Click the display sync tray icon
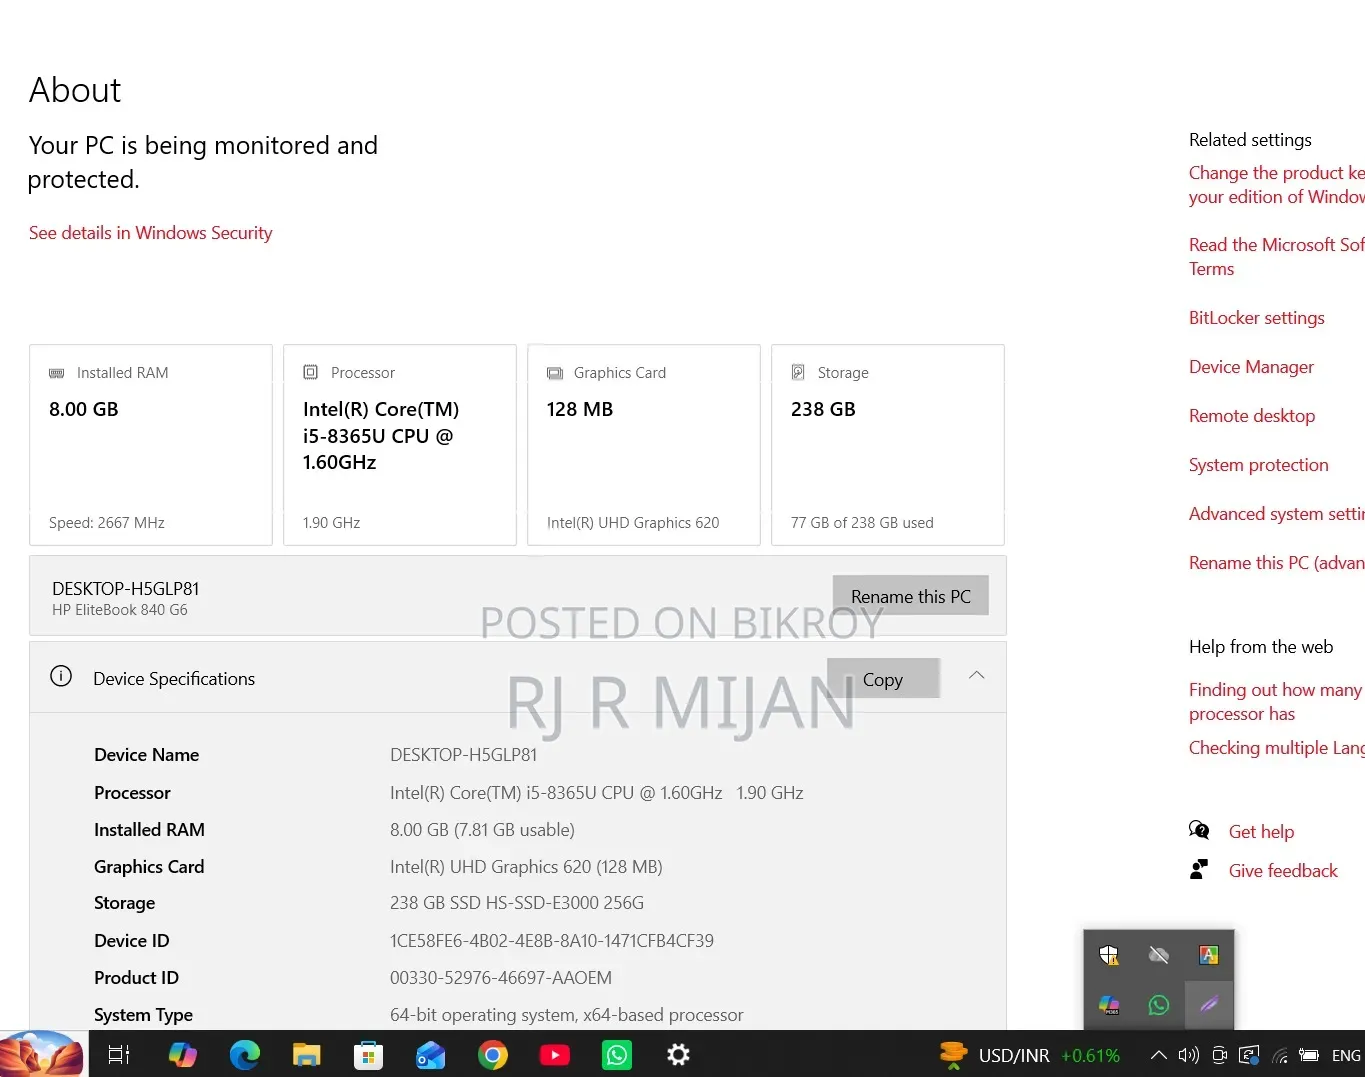This screenshot has width=1365, height=1077. click(1249, 1055)
